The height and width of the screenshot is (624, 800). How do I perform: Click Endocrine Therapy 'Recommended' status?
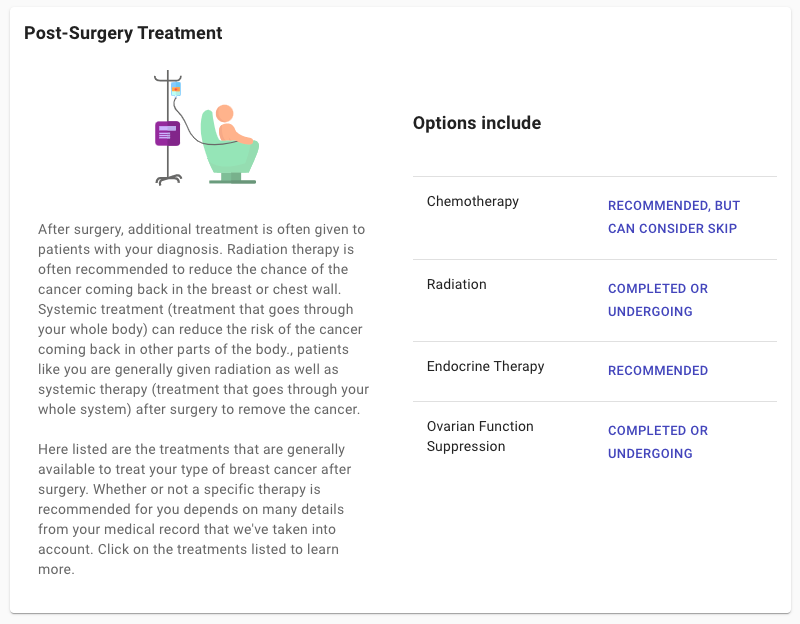coord(658,370)
